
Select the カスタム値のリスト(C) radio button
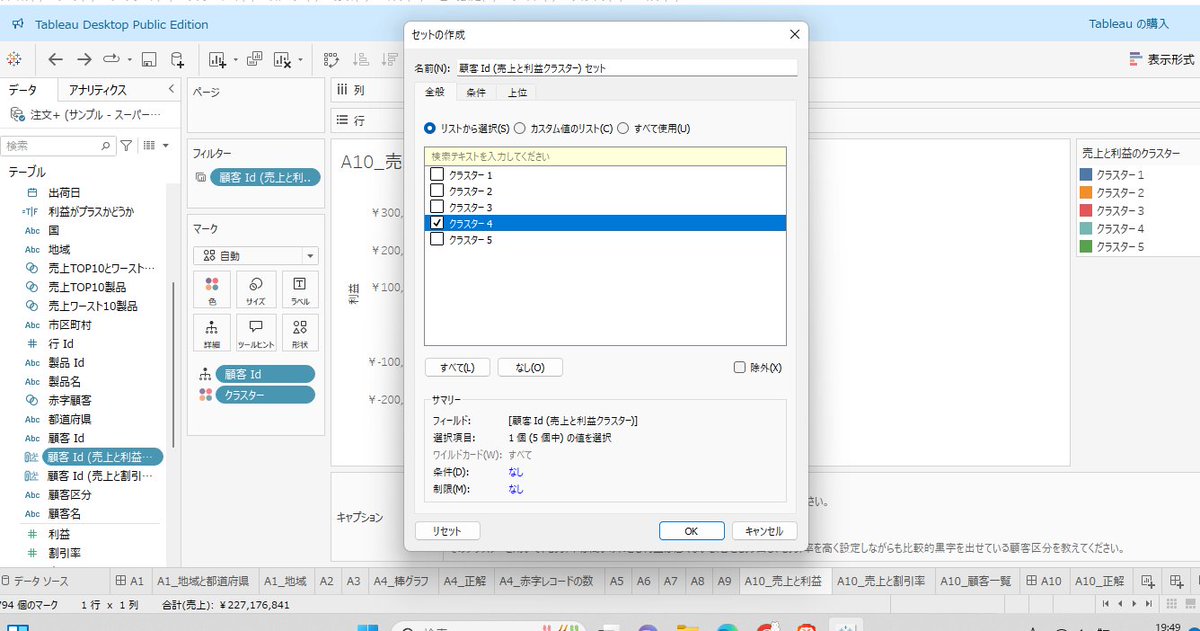tap(520, 128)
